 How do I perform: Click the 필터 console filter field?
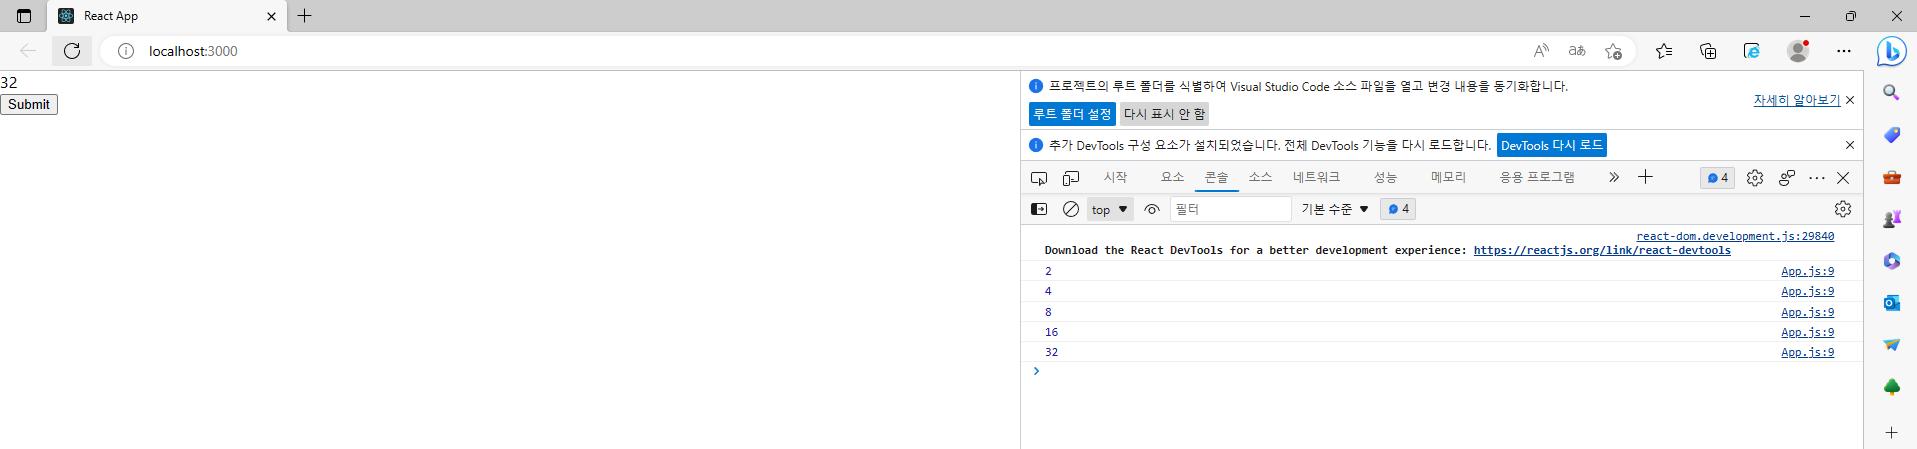1230,209
